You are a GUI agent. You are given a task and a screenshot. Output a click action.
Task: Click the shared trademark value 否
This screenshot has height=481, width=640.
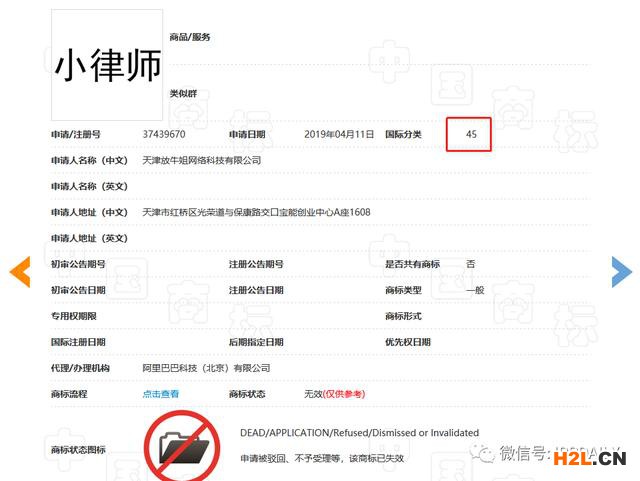(x=470, y=264)
